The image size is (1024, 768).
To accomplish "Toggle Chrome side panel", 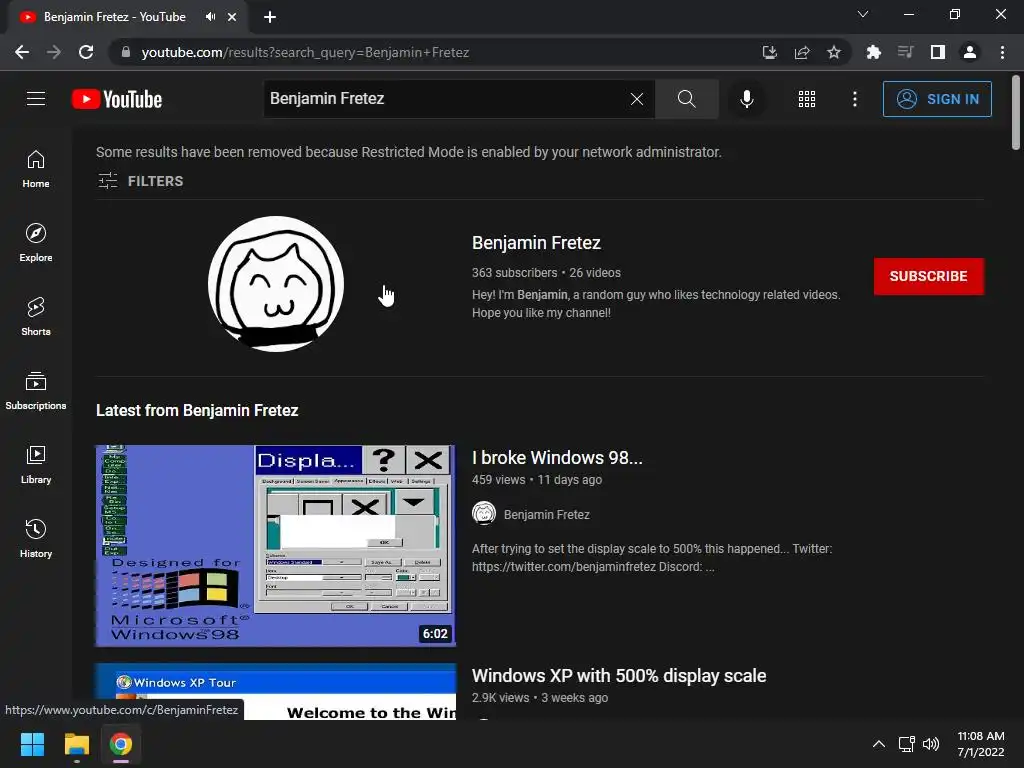I will 937,52.
